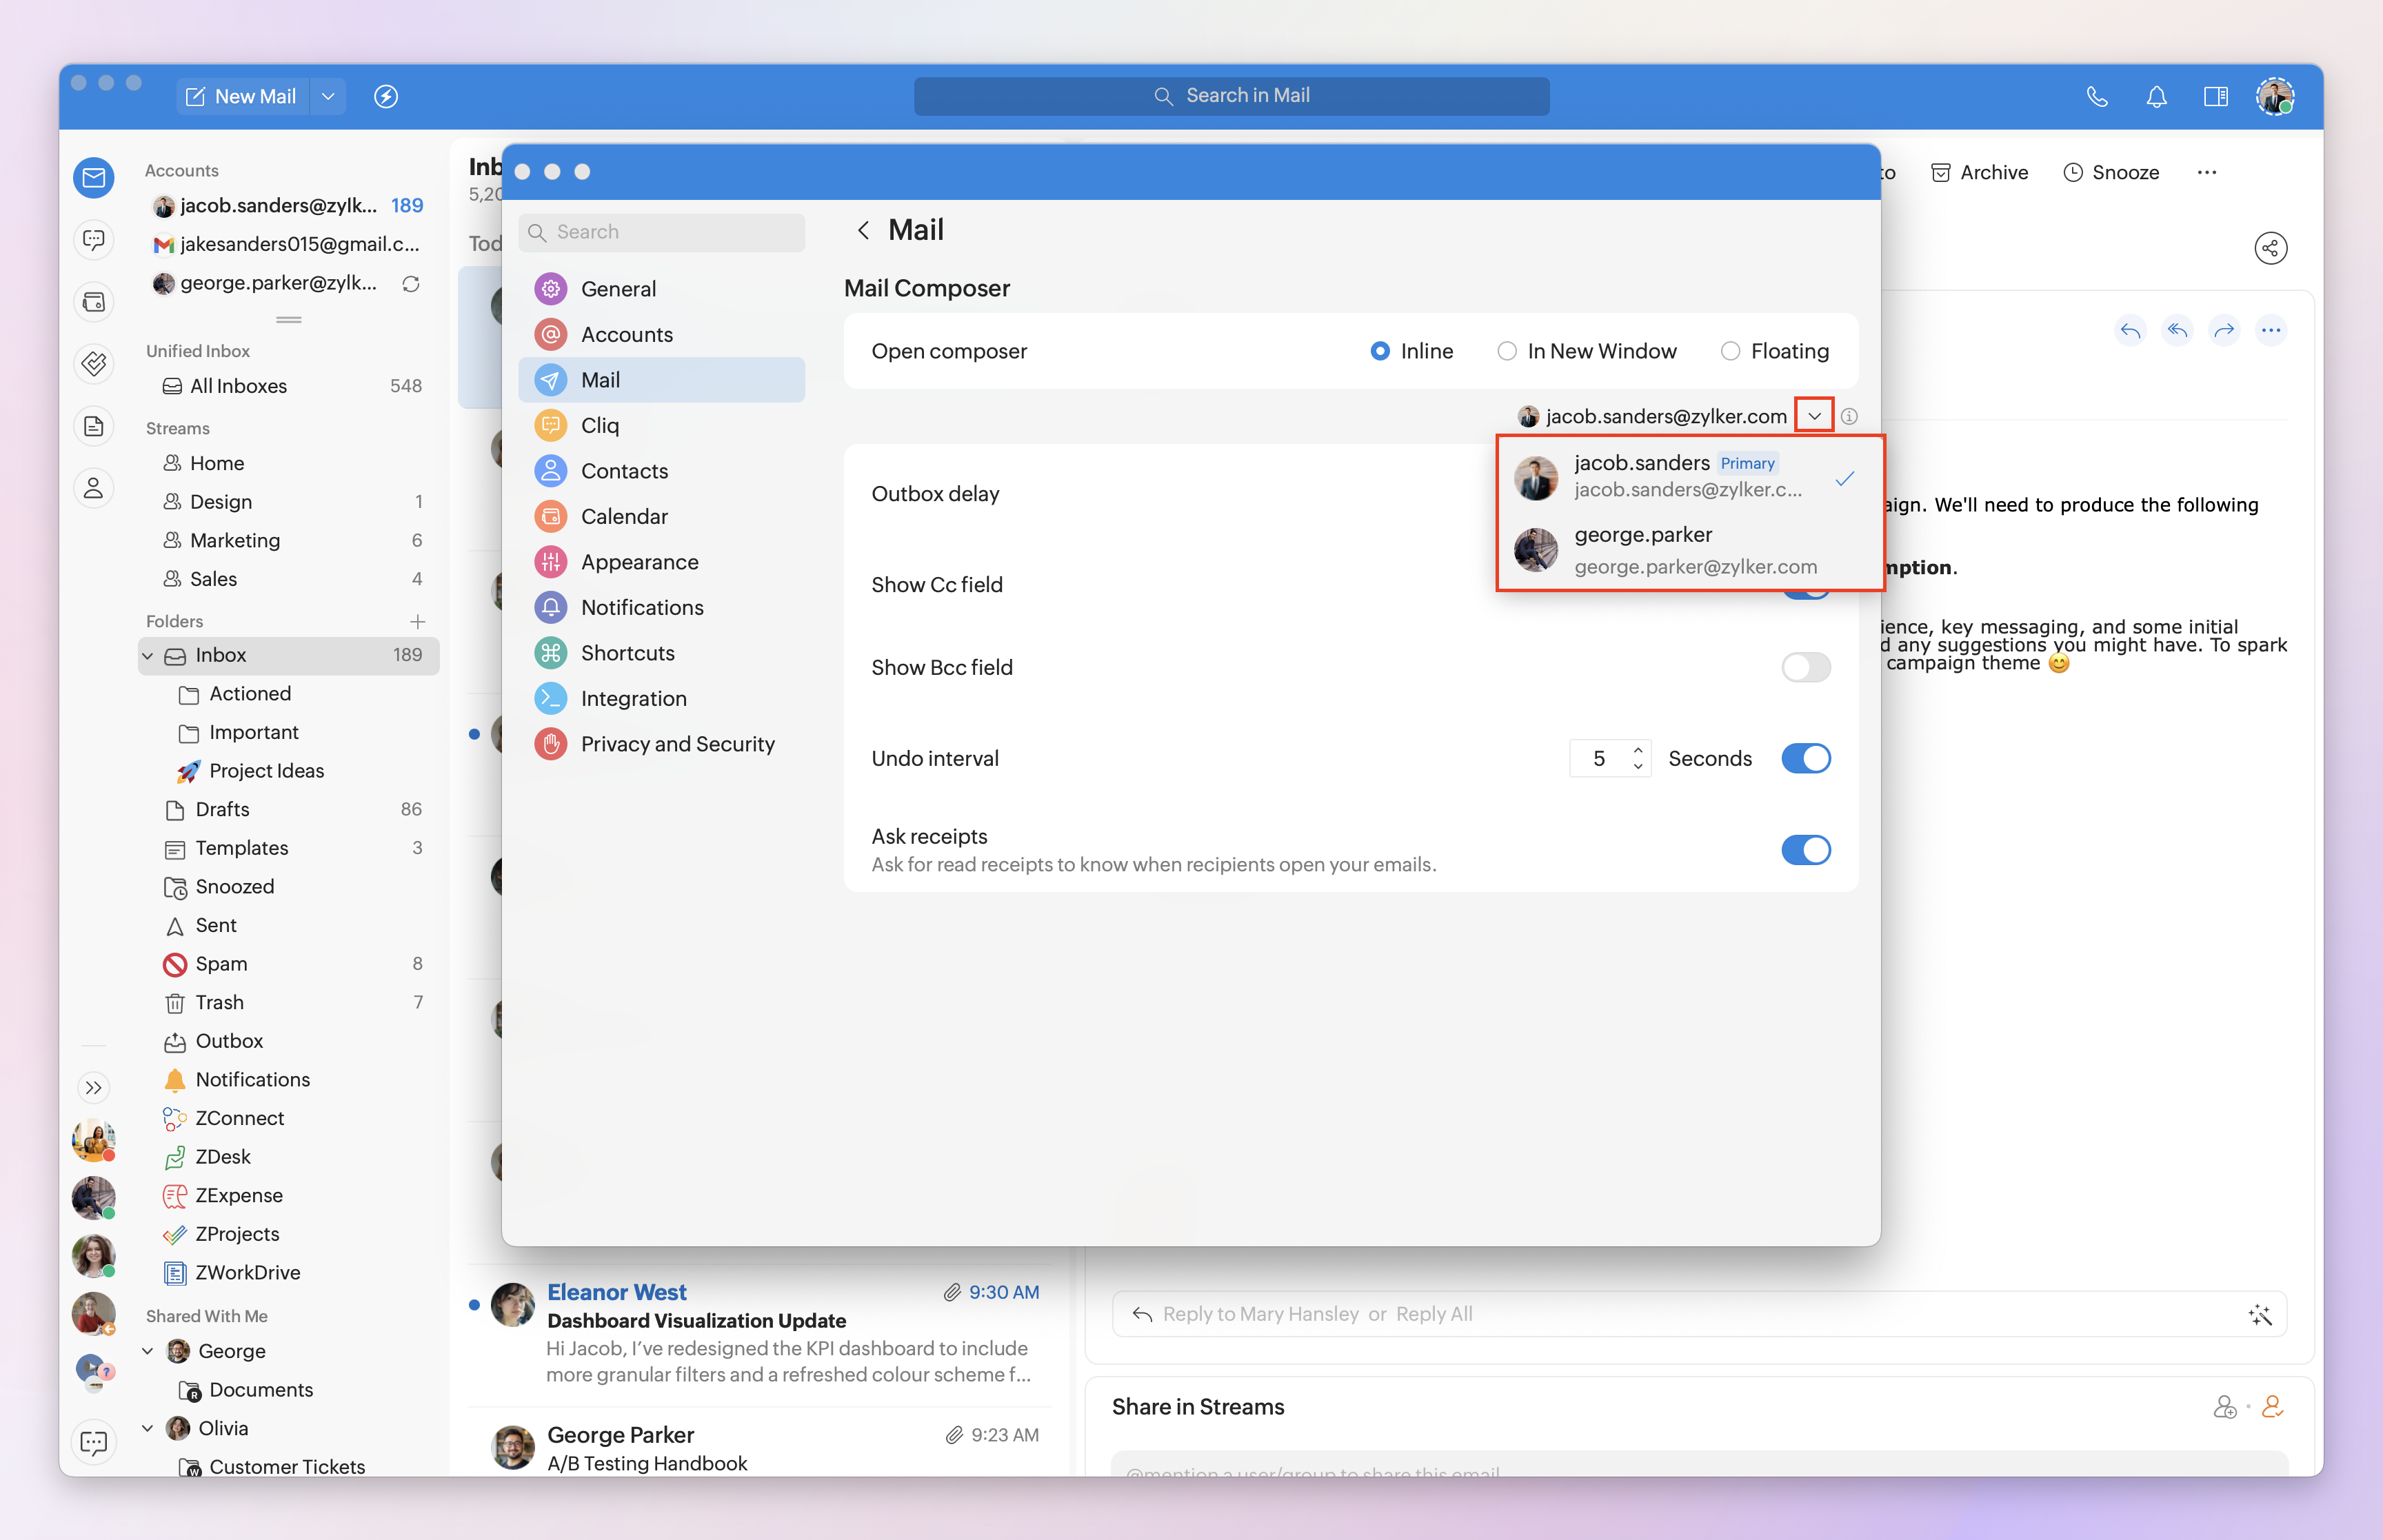The image size is (2383, 1540).
Task: Open the calendar icon in left rail
Action: pyautogui.click(x=94, y=302)
